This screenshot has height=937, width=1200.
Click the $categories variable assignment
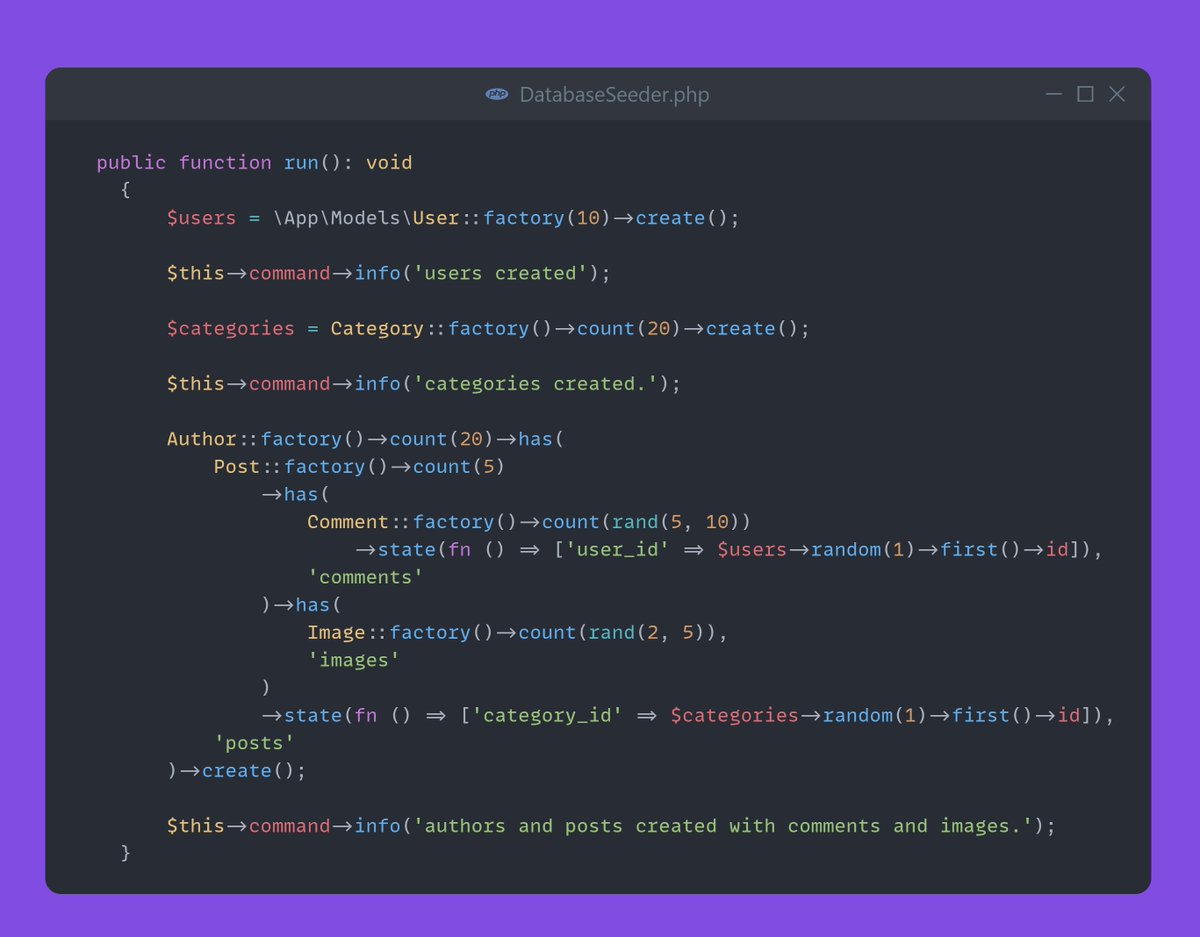(x=231, y=328)
